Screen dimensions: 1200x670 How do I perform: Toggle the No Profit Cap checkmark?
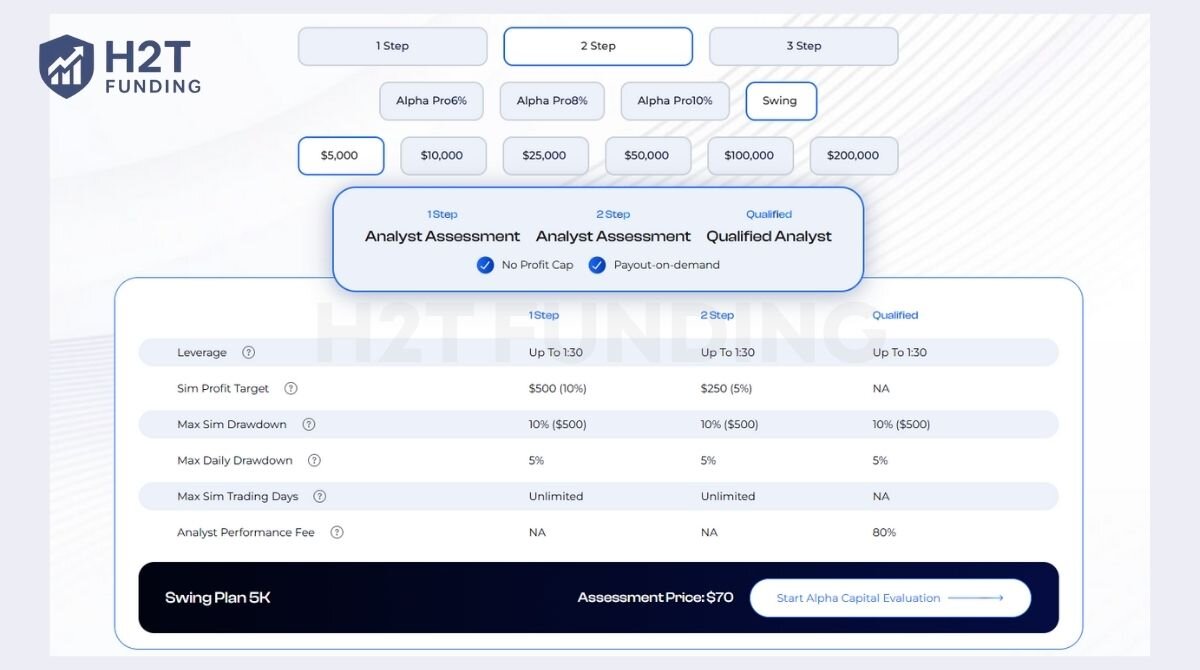(x=485, y=265)
